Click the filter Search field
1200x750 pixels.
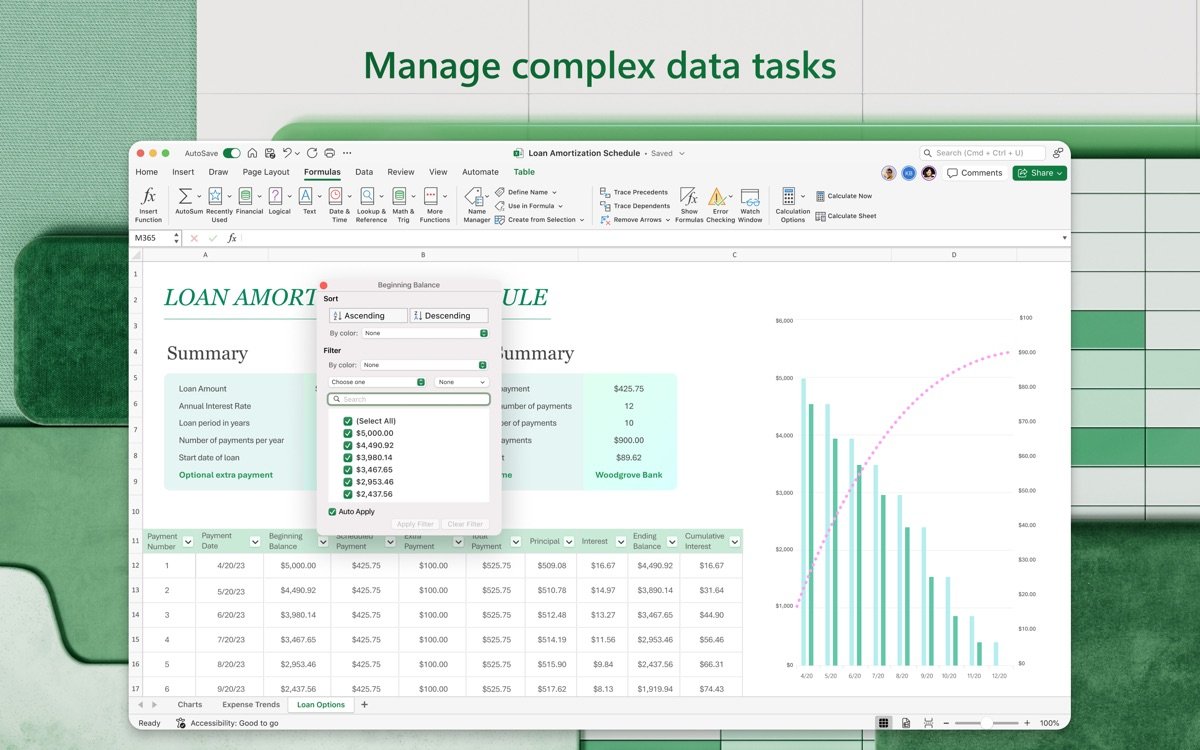click(410, 399)
